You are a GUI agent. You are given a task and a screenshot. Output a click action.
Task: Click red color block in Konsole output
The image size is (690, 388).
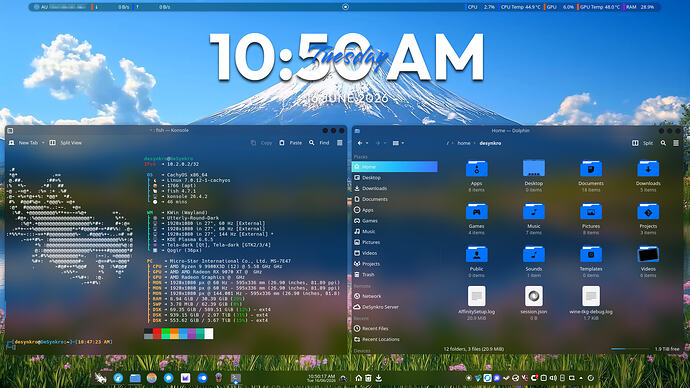point(157,334)
